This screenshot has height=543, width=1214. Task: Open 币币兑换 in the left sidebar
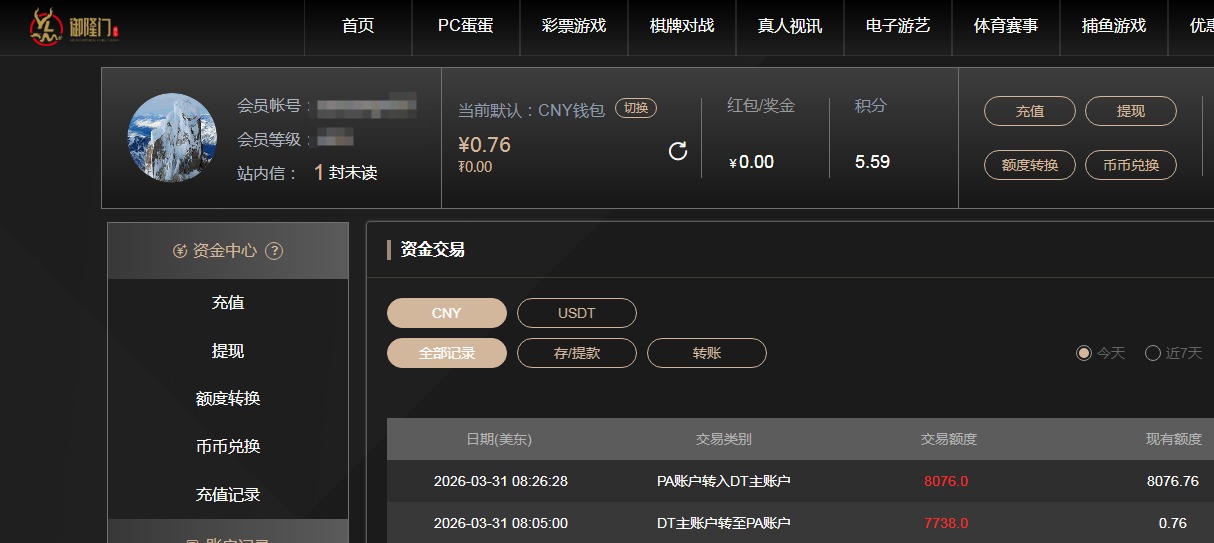[x=228, y=447]
